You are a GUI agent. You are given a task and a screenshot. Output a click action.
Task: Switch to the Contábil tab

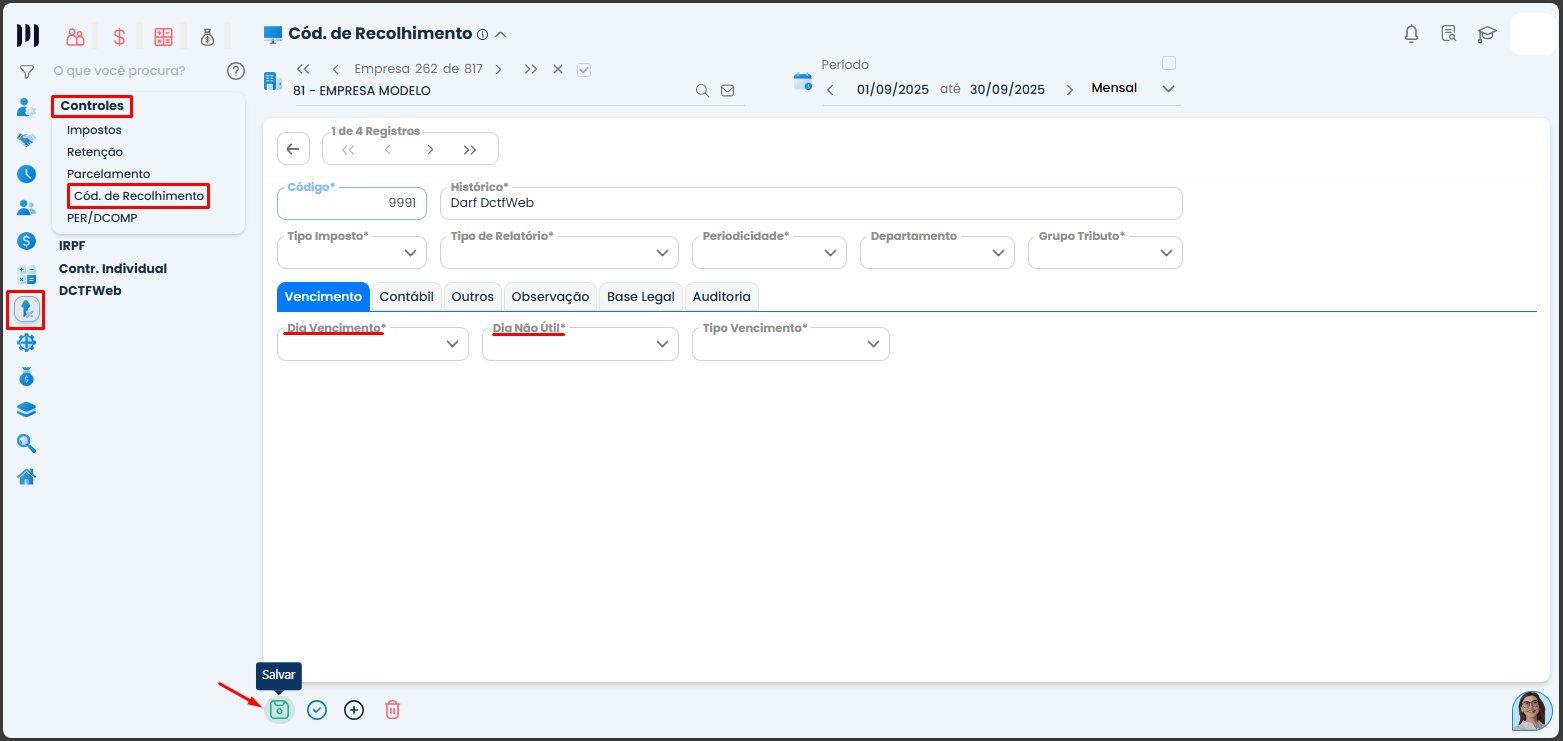click(x=406, y=297)
